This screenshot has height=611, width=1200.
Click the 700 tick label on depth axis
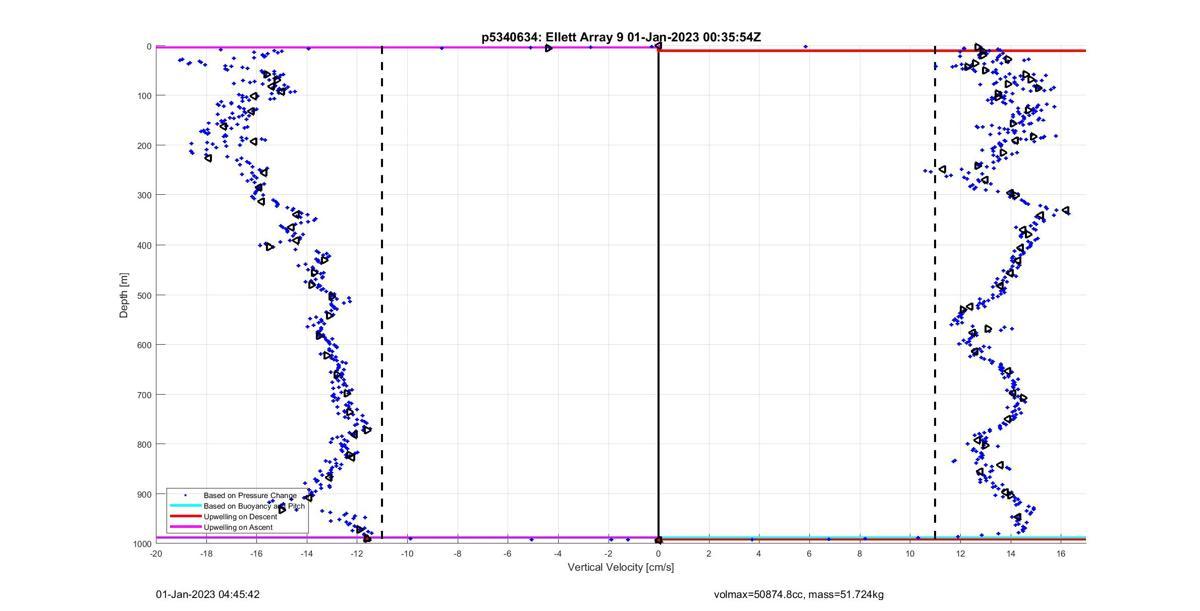point(143,395)
